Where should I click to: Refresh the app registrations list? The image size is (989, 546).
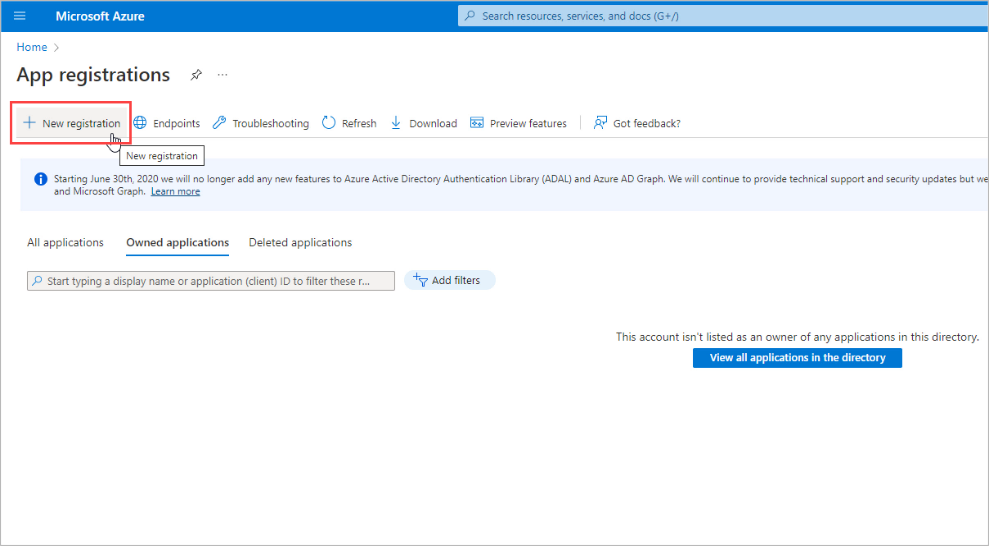point(349,123)
